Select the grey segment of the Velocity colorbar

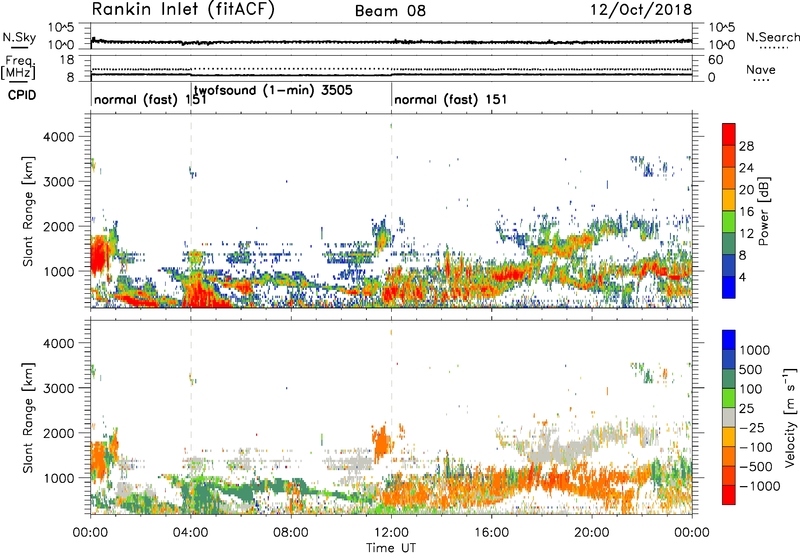729,418
